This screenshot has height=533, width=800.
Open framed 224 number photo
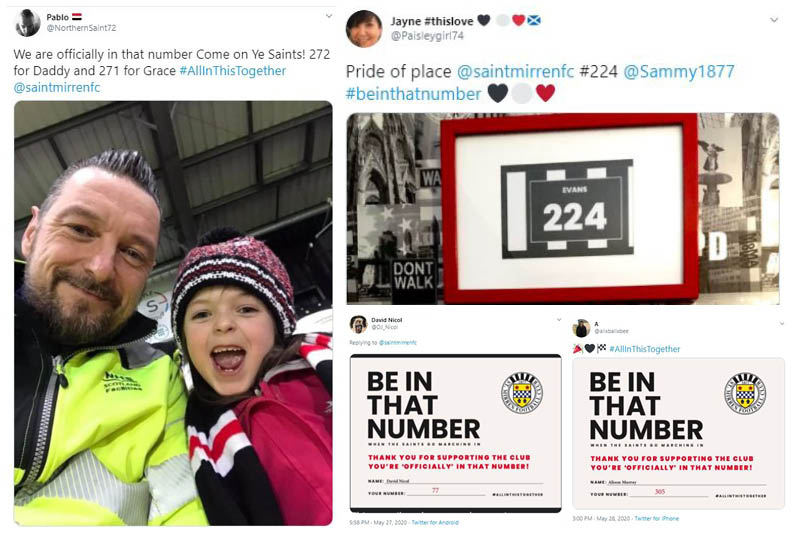(x=563, y=209)
